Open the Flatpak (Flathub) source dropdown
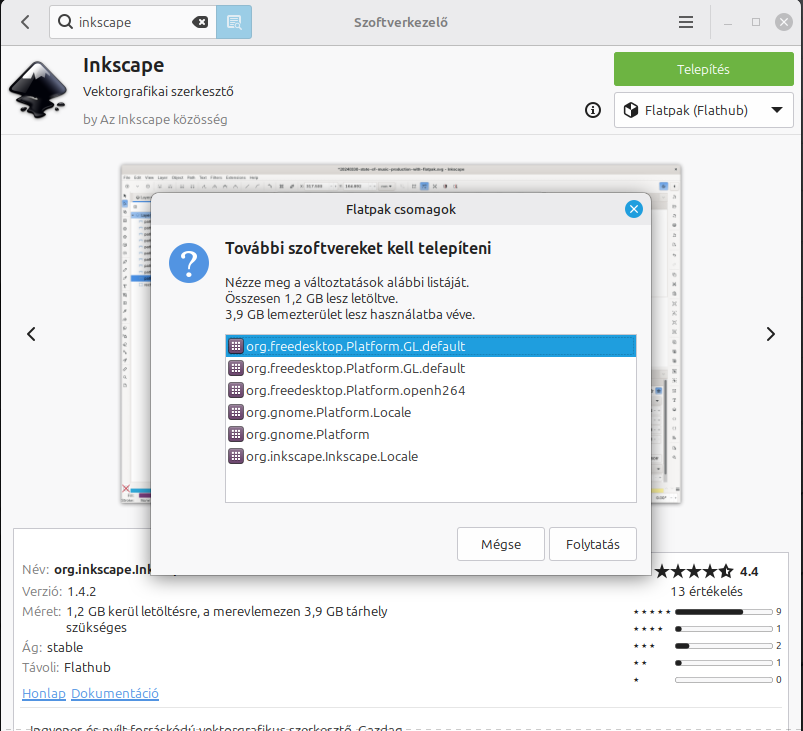 click(x=704, y=110)
